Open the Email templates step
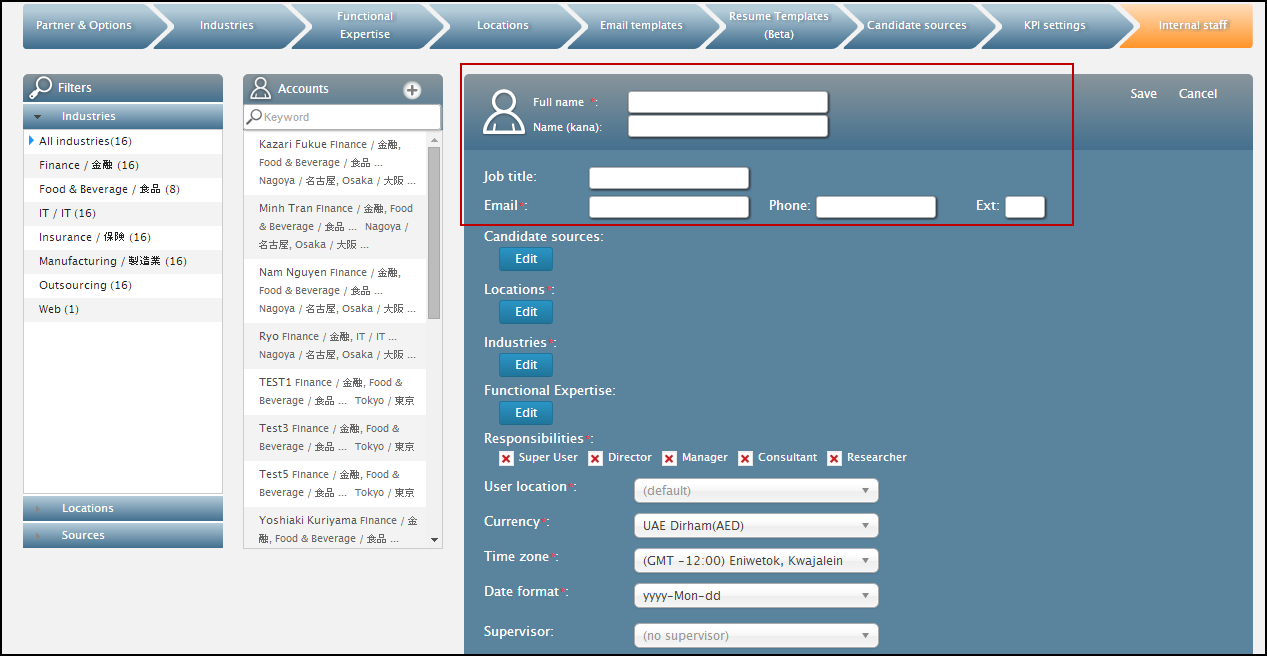This screenshot has width=1267, height=656. pyautogui.click(x=641, y=25)
